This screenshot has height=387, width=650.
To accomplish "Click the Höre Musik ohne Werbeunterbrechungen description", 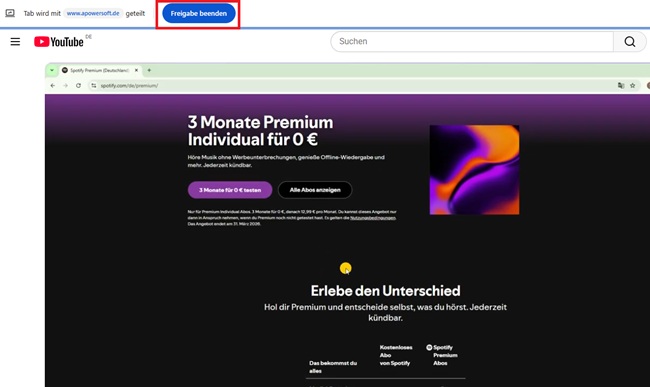I will pos(286,161).
